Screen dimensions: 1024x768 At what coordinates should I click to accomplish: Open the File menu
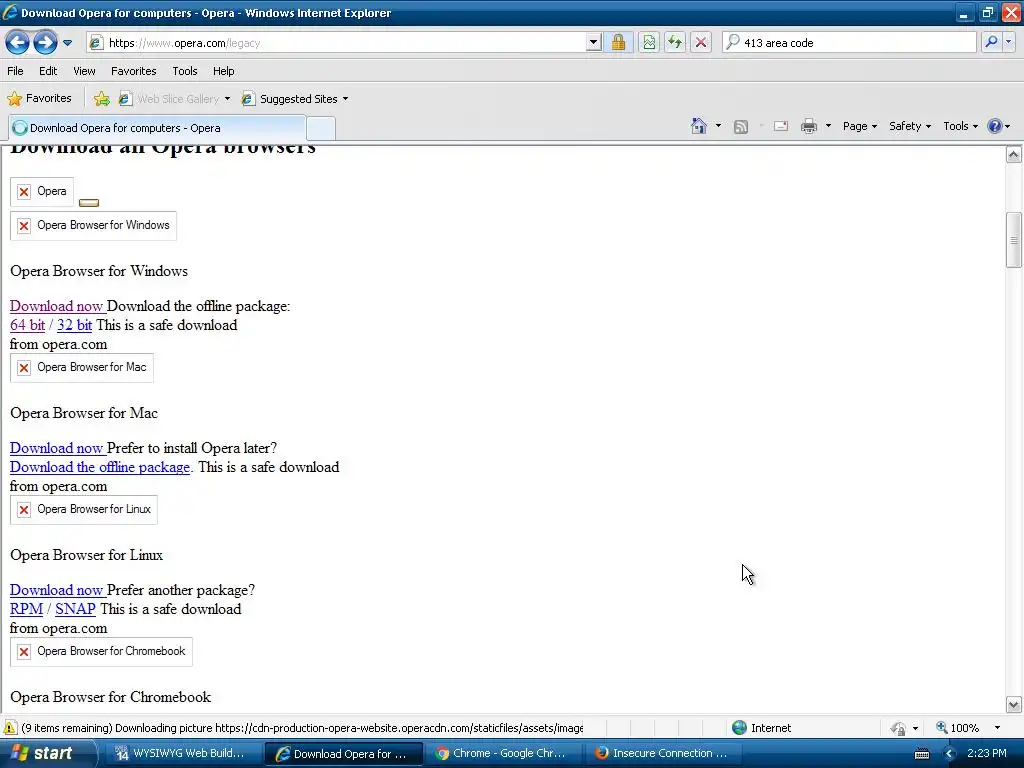[15, 71]
